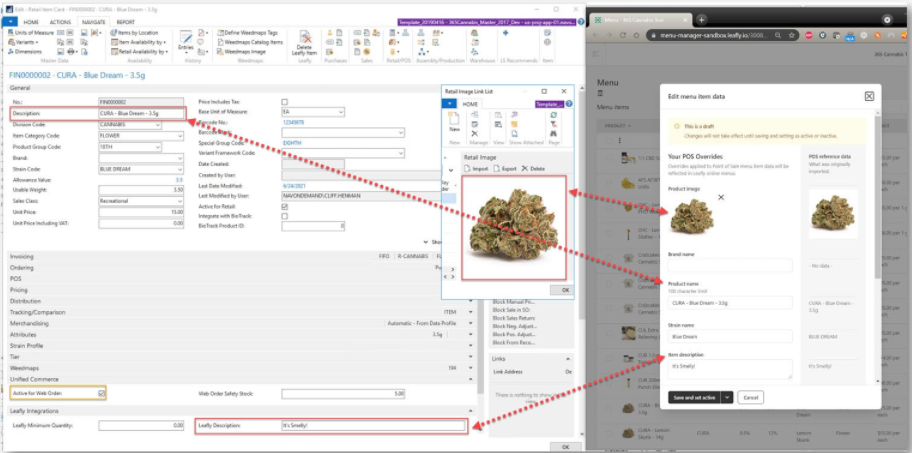Click the refresh icon in the Retail Image Link List ribbon
Viewport: 912px width, 453px height.
[554, 116]
